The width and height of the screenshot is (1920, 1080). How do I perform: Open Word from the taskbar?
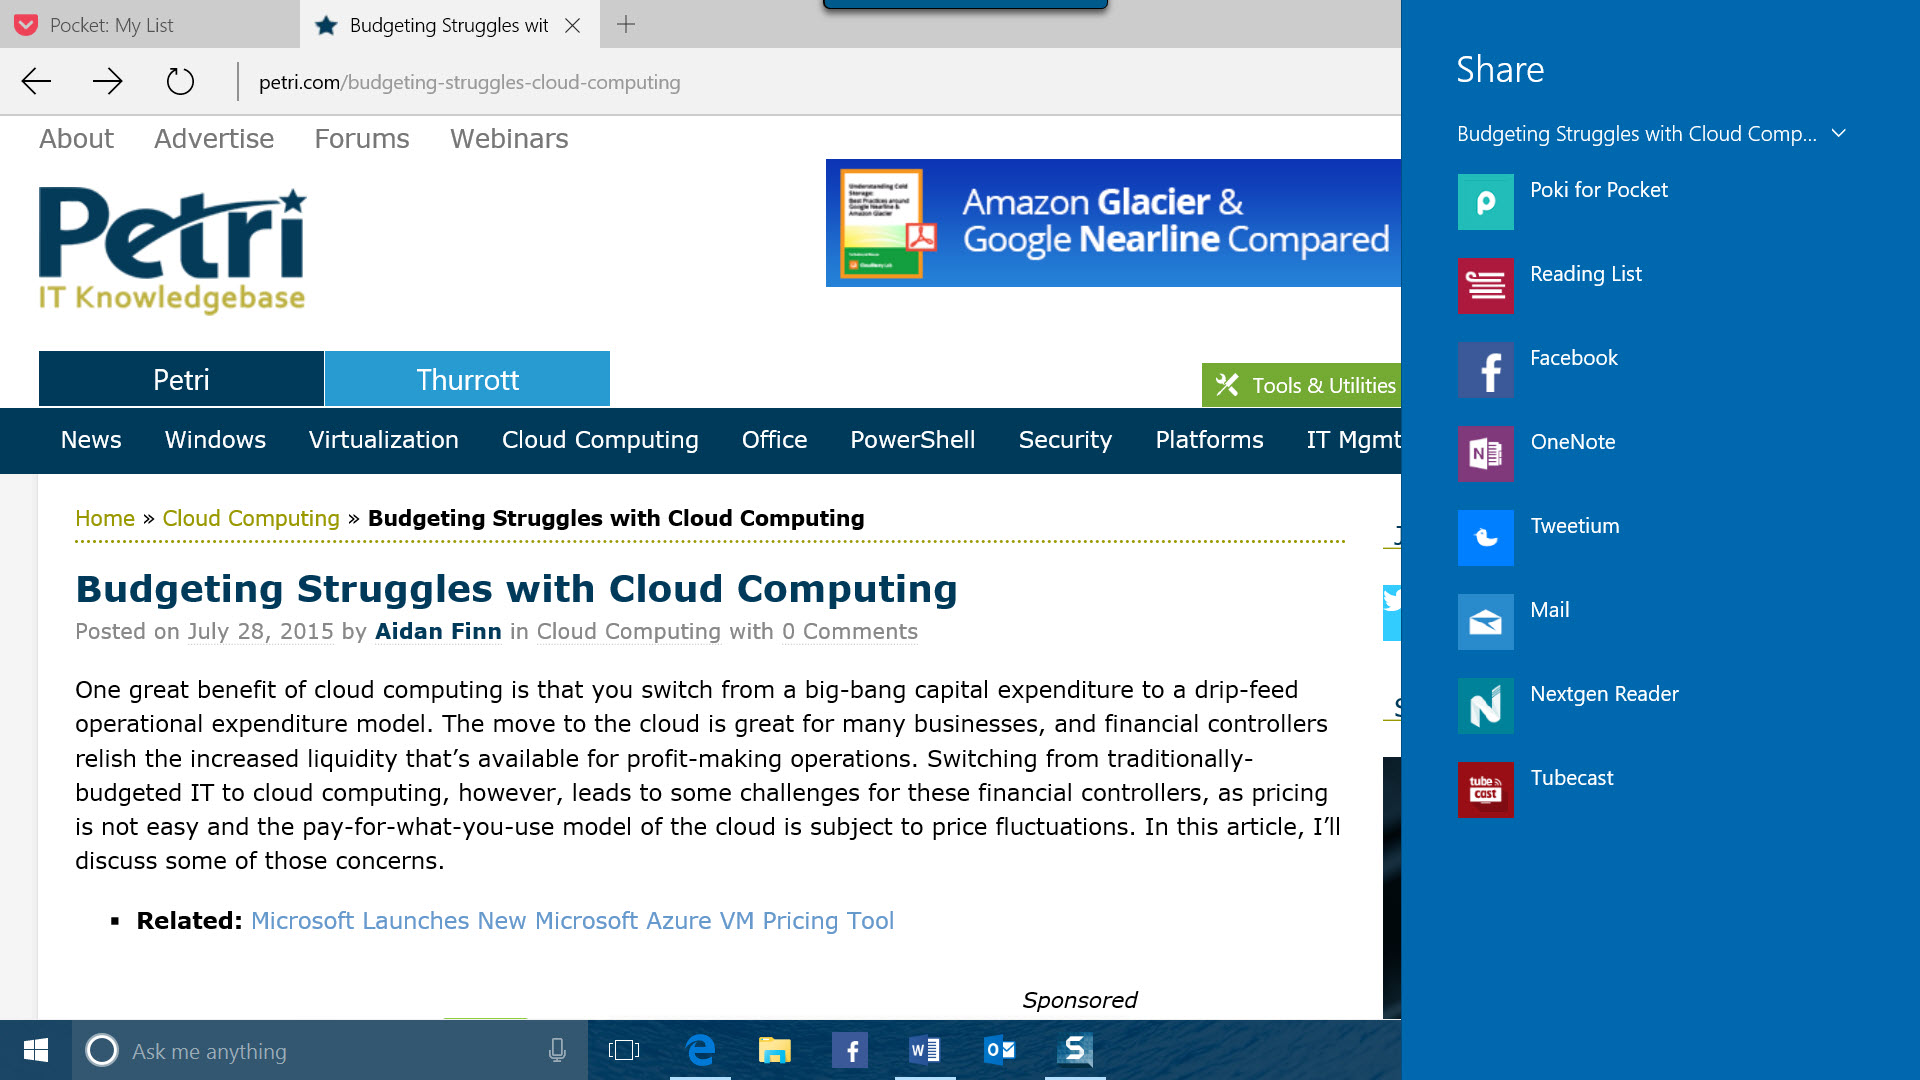tap(925, 1050)
